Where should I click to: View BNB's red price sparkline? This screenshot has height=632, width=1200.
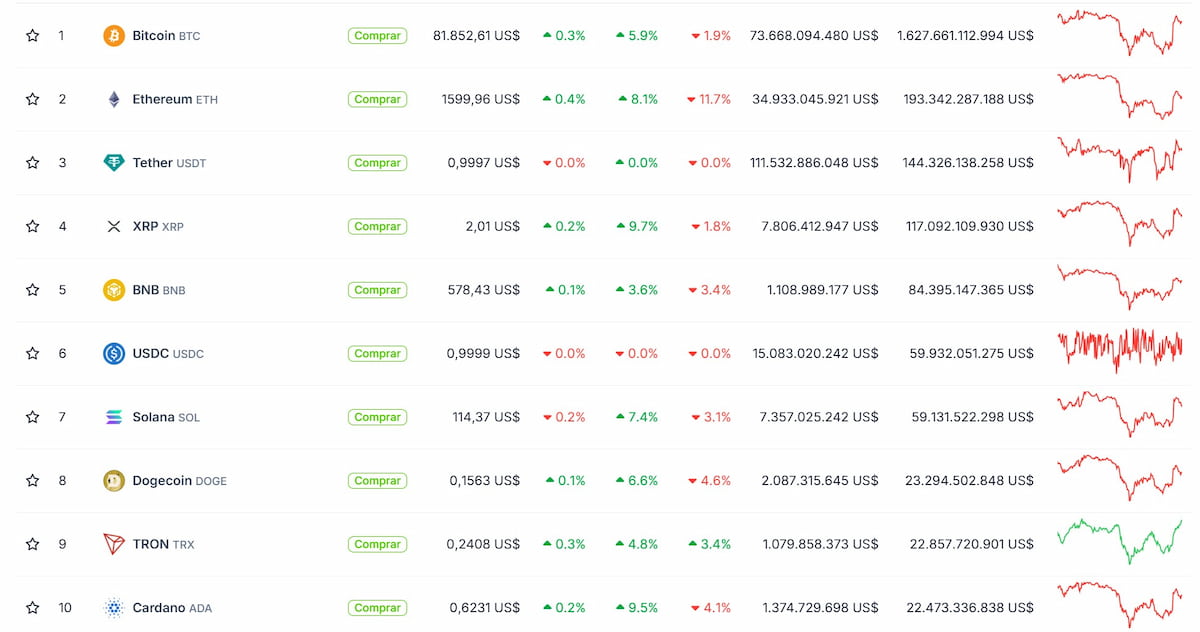click(x=1120, y=287)
